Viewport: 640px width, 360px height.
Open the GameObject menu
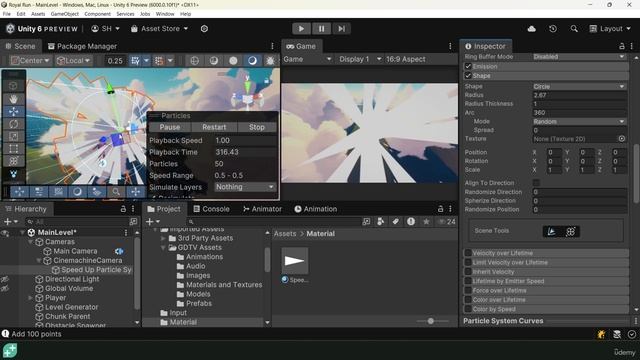point(64,14)
